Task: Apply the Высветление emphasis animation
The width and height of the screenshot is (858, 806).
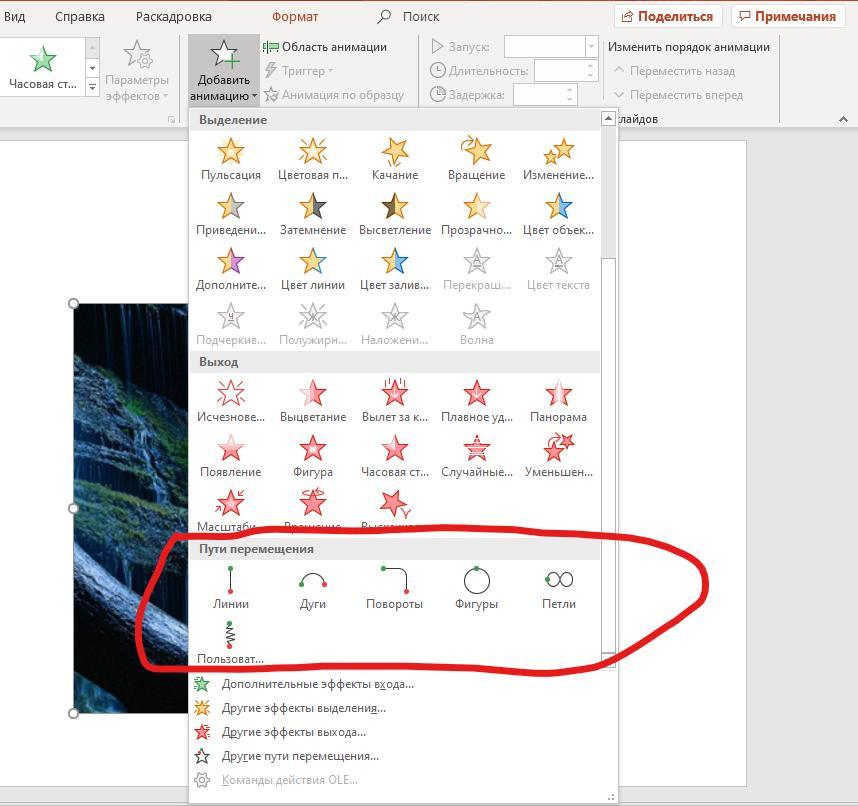Action: coord(395,214)
